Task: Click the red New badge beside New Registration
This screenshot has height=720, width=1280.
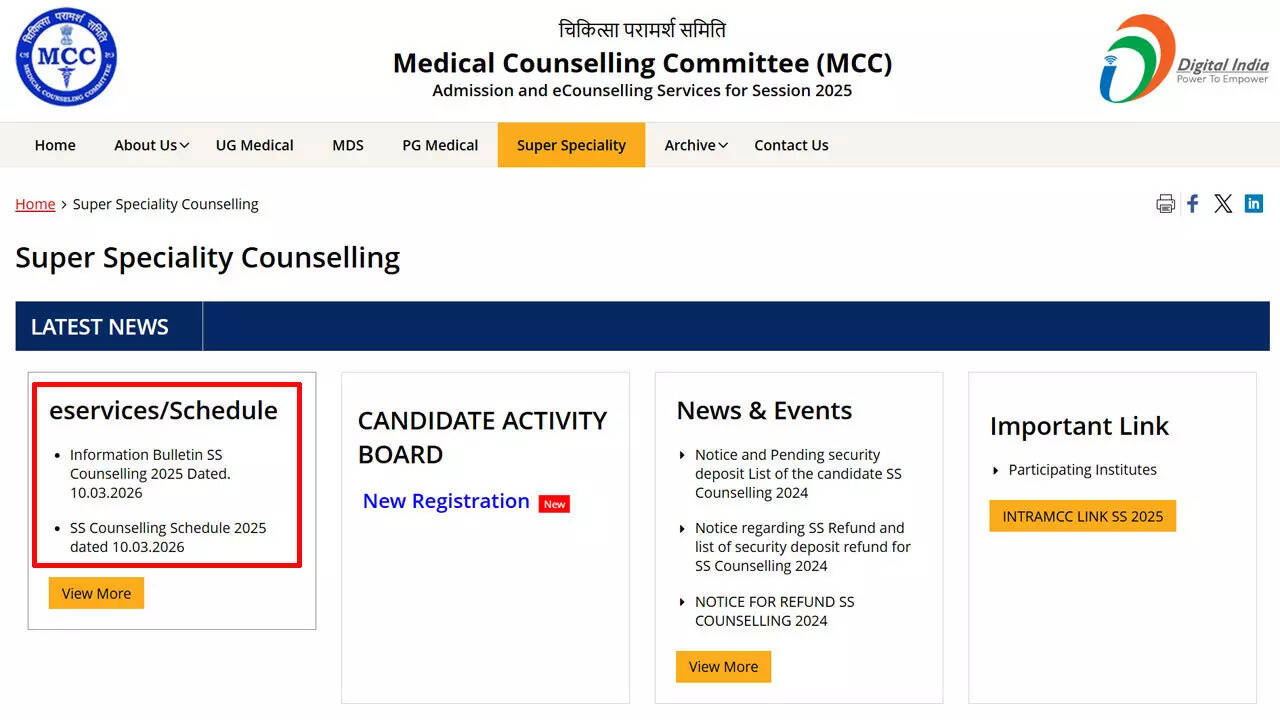Action: [554, 503]
